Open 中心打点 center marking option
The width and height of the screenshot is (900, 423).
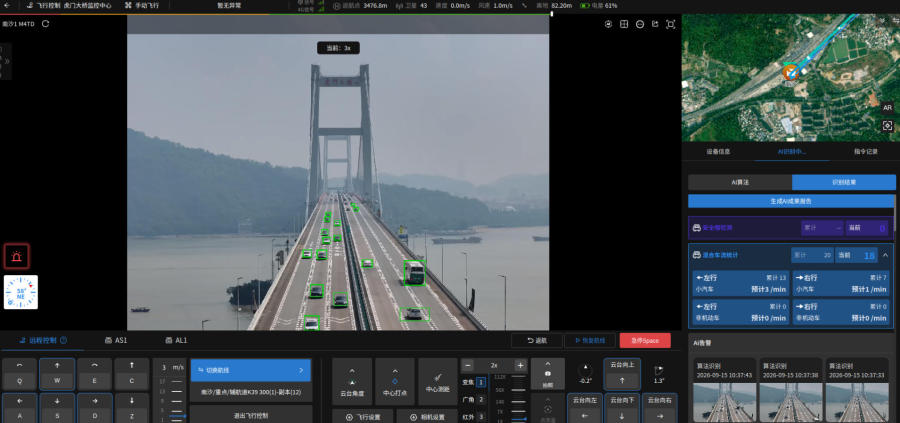[395, 382]
